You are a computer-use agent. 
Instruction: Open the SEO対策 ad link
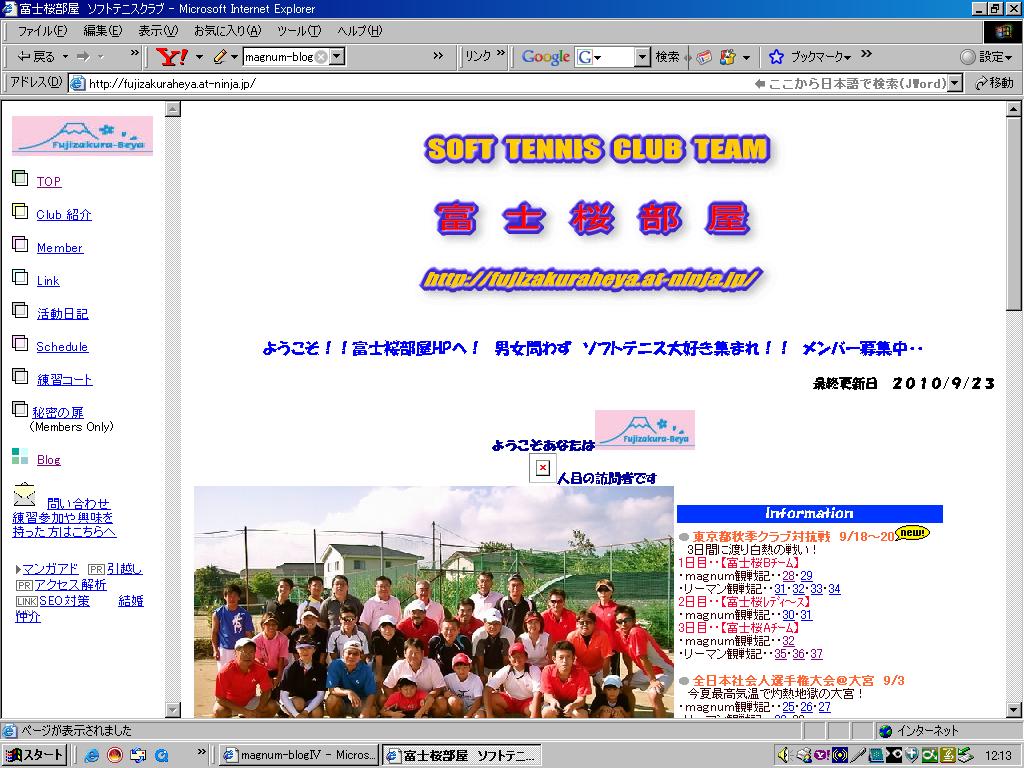64,601
